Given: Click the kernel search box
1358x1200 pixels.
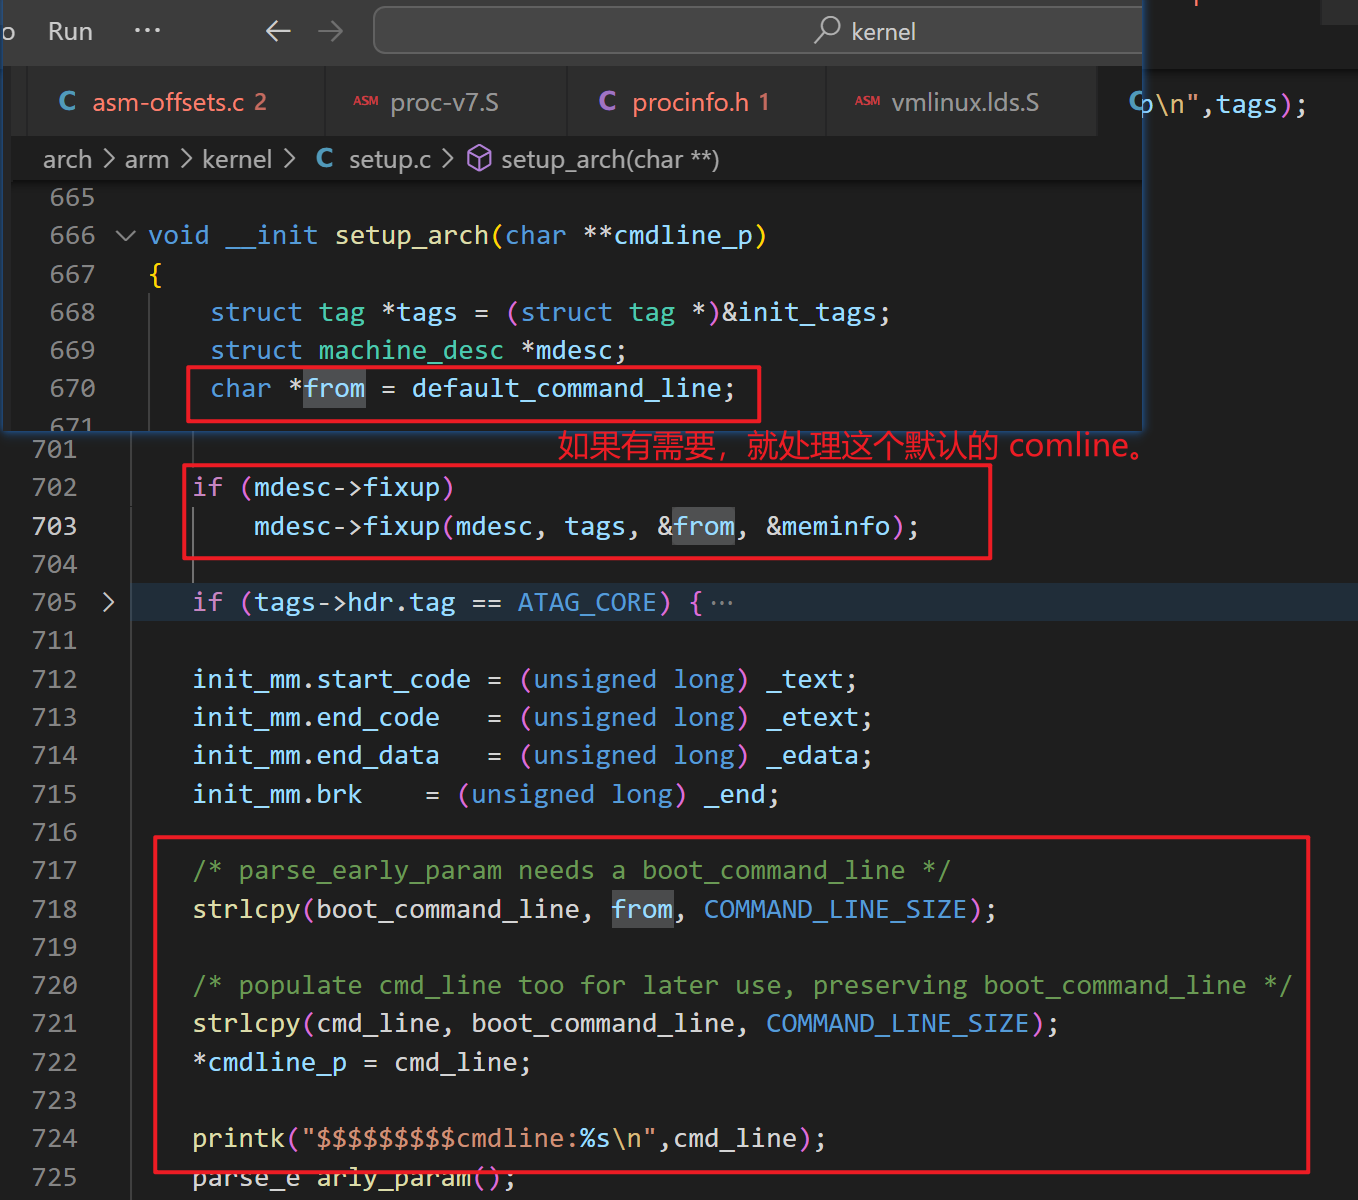Looking at the screenshot, I should pyautogui.click(x=757, y=31).
